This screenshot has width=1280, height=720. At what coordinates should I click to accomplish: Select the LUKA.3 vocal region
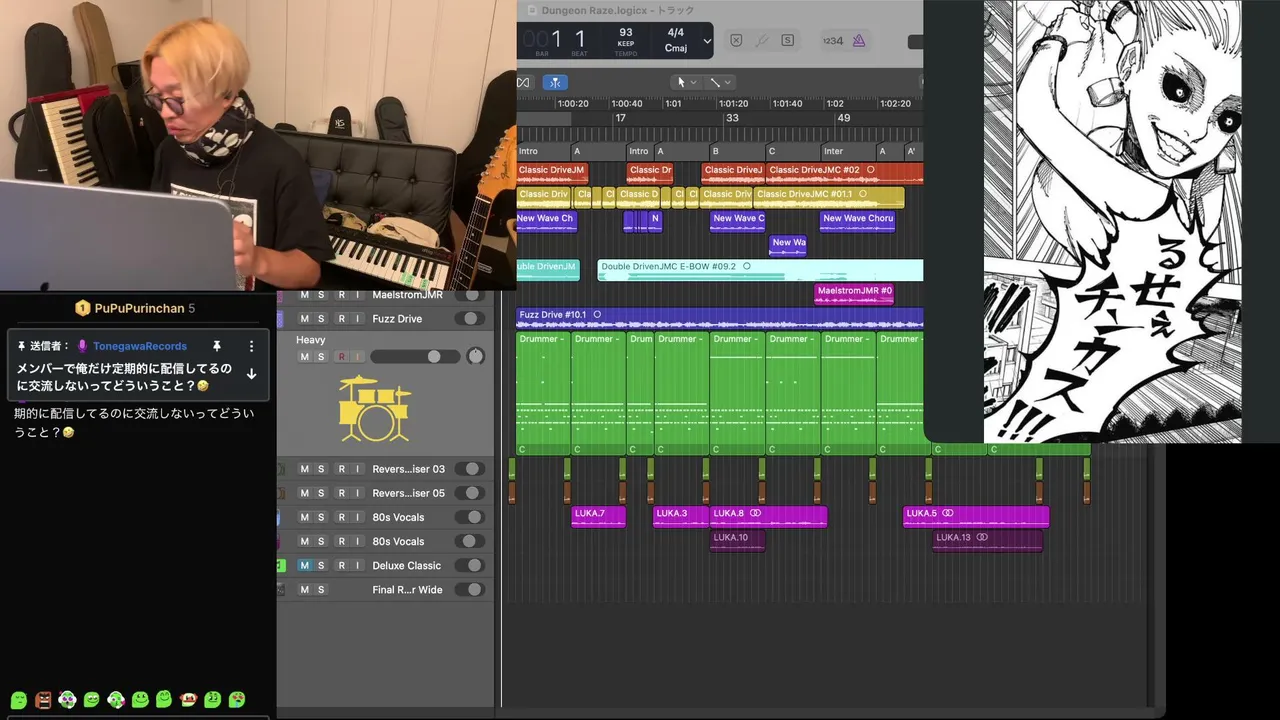point(681,517)
